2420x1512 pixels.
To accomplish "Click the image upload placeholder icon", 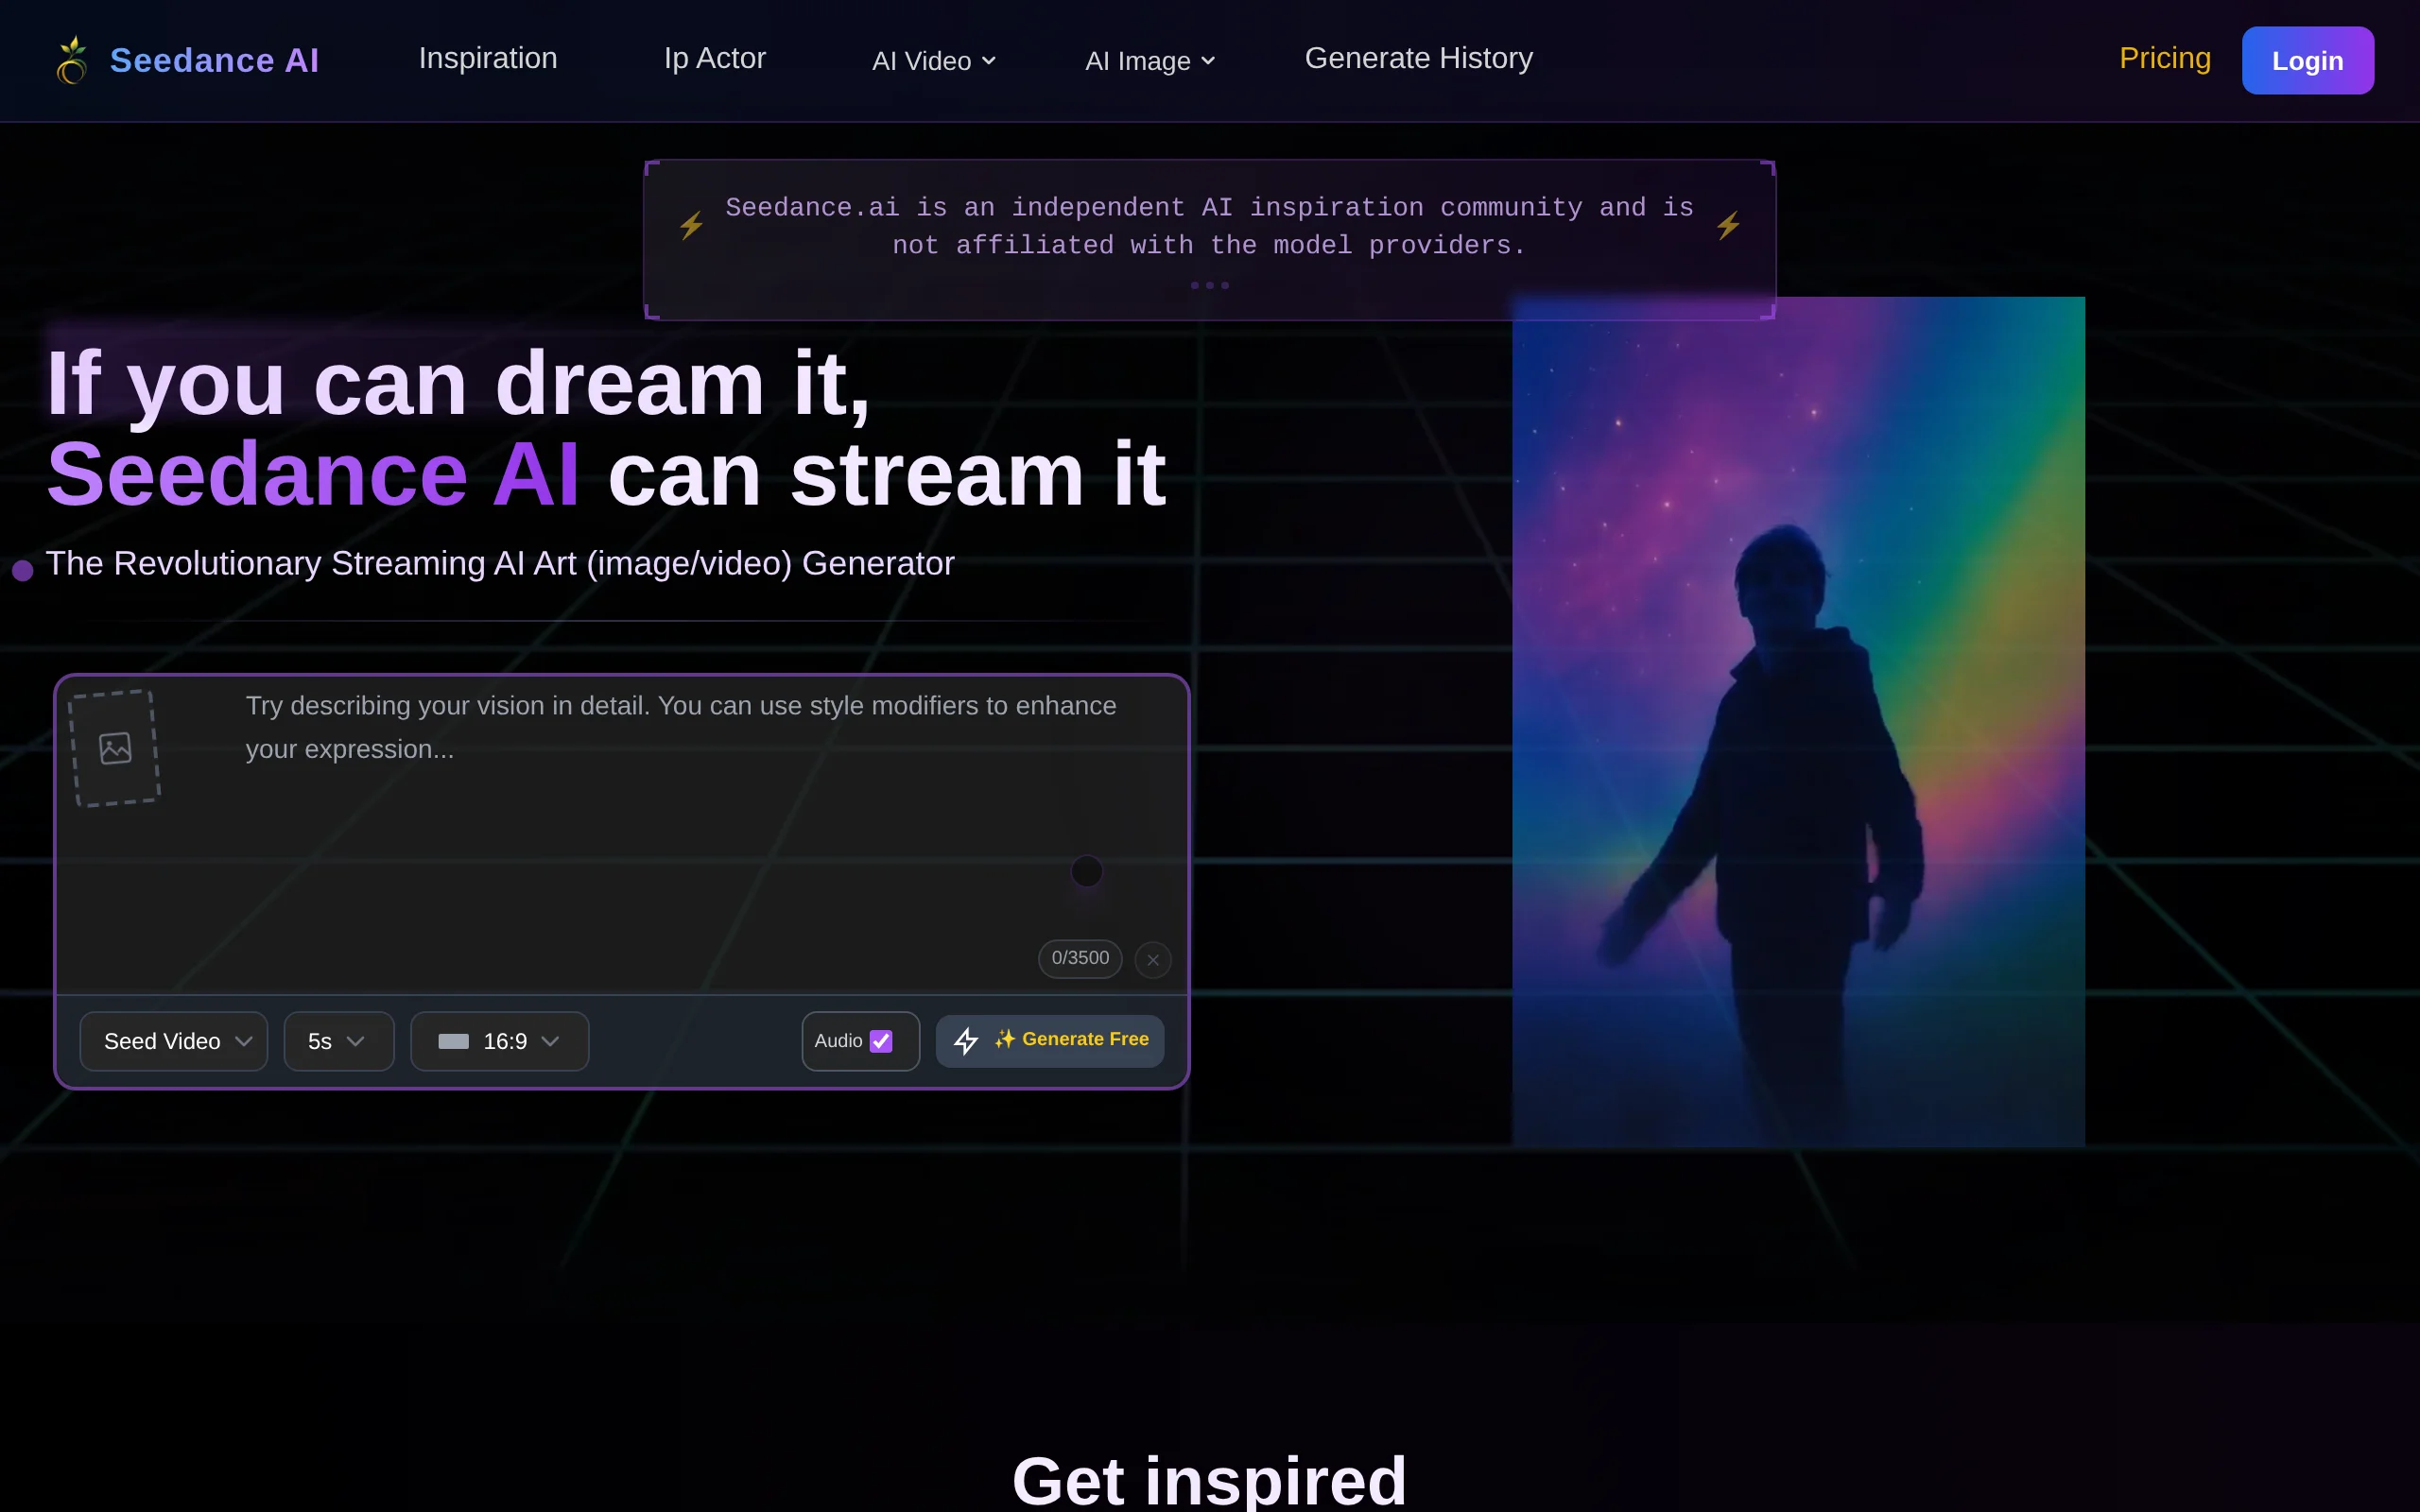I will click(115, 748).
